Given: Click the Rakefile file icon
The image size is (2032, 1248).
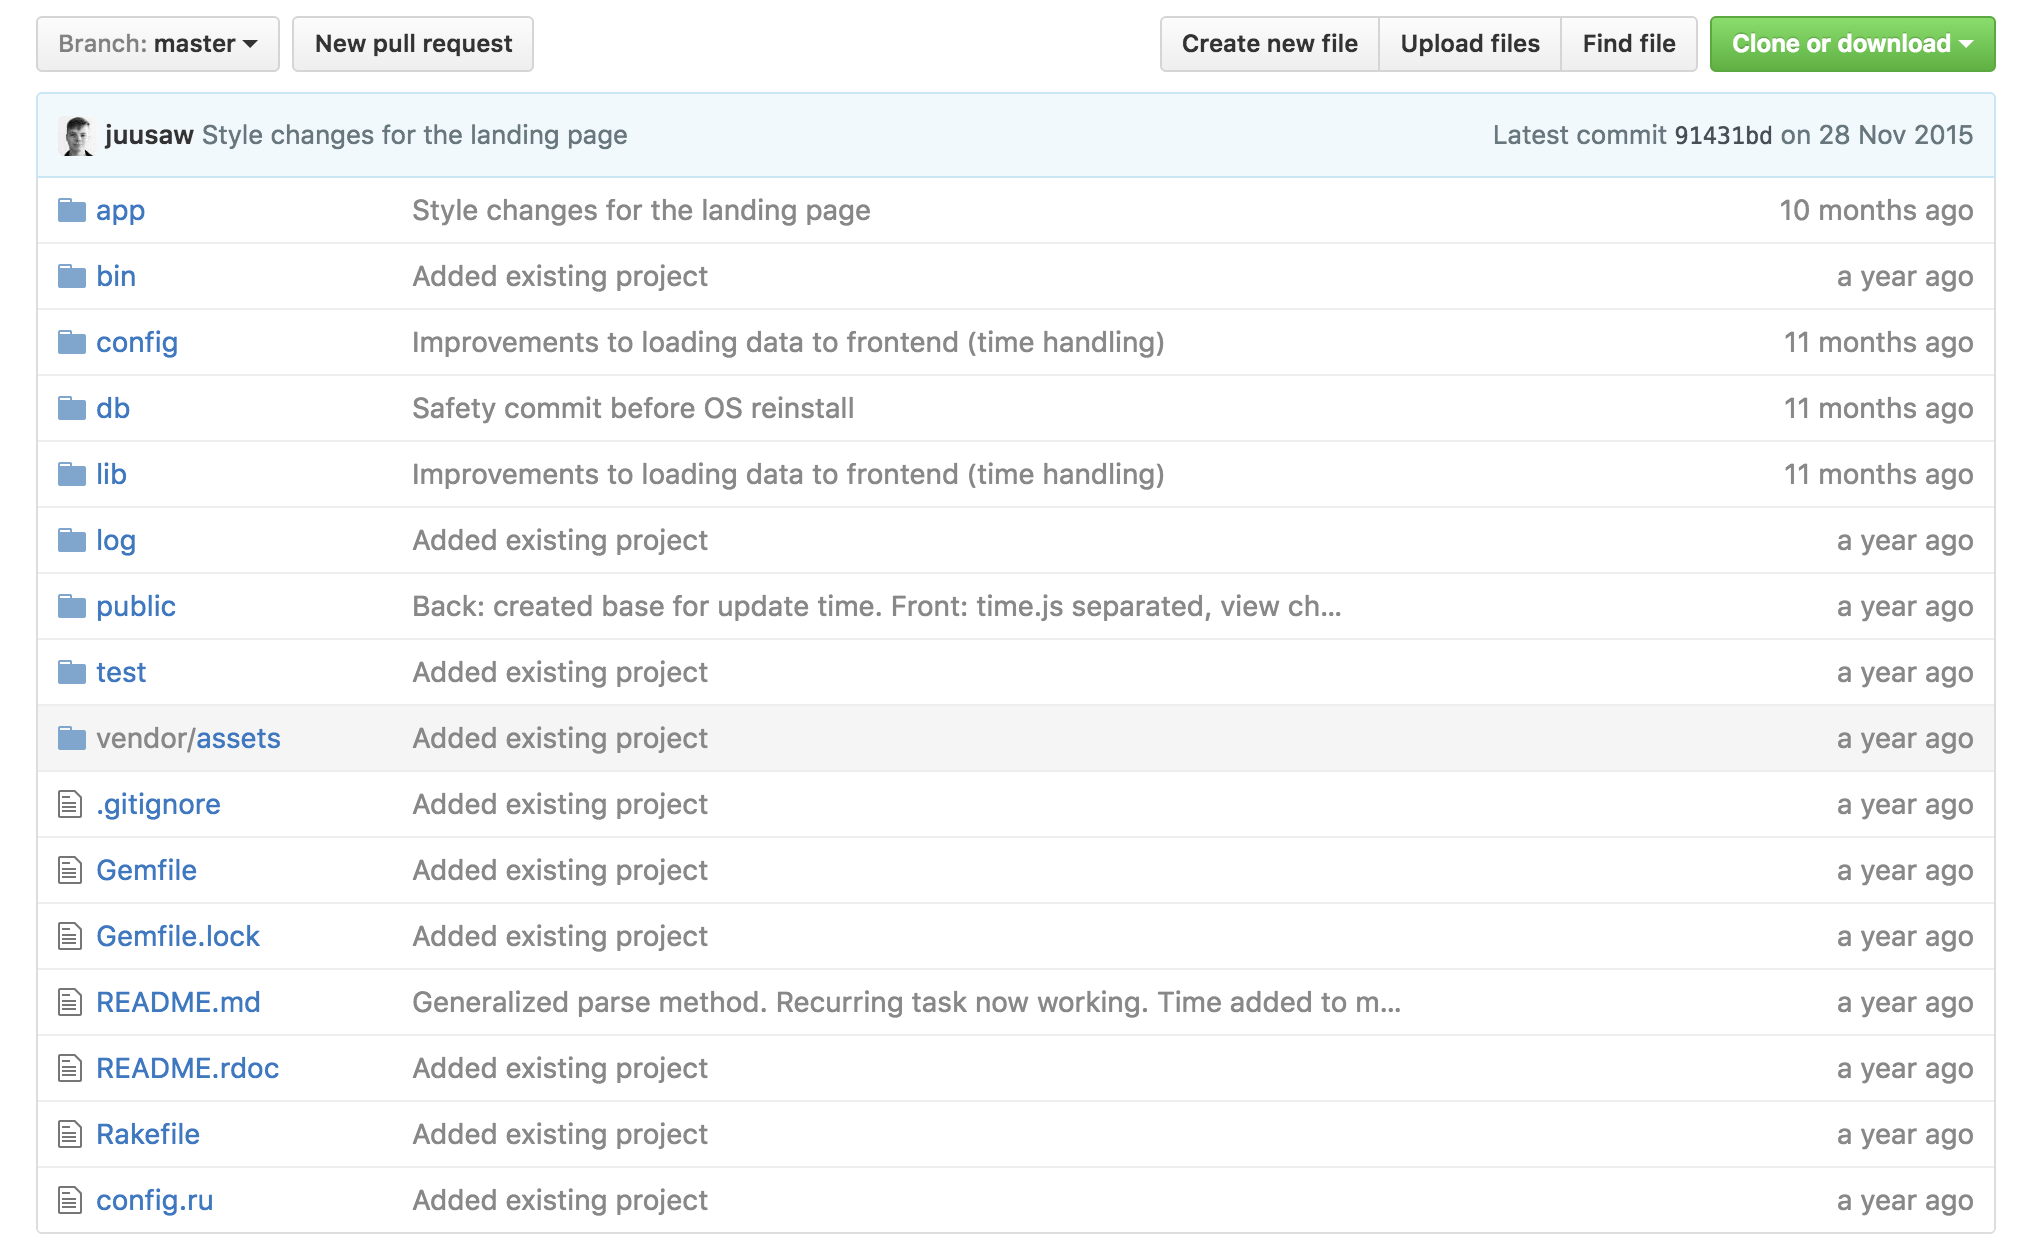Looking at the screenshot, I should coord(70,1134).
